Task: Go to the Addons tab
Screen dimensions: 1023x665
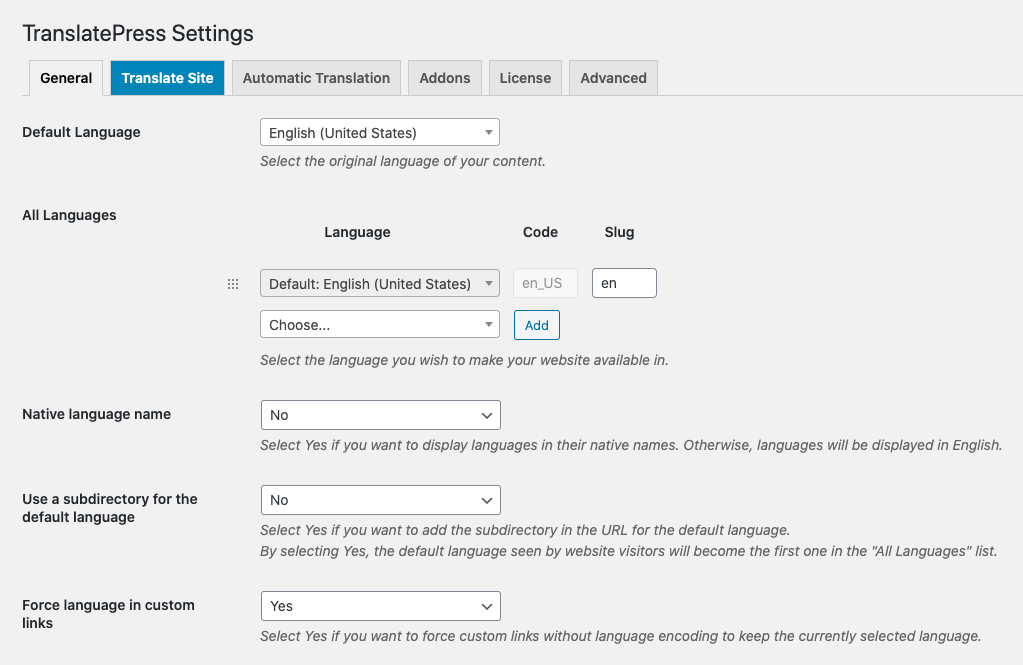Action: (445, 78)
